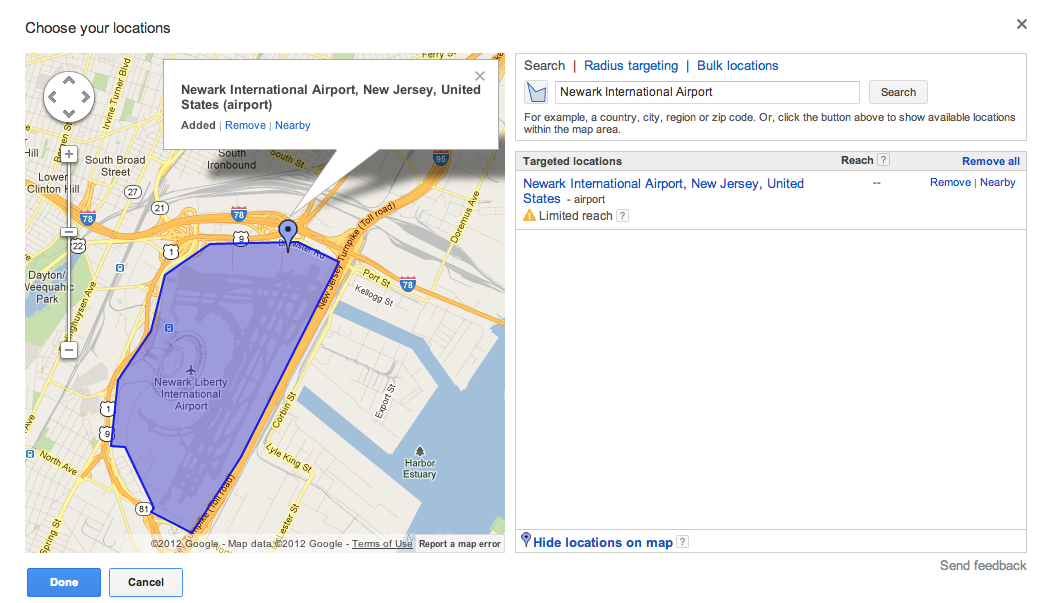
Task: Close the Newark Airport info window
Action: (479, 76)
